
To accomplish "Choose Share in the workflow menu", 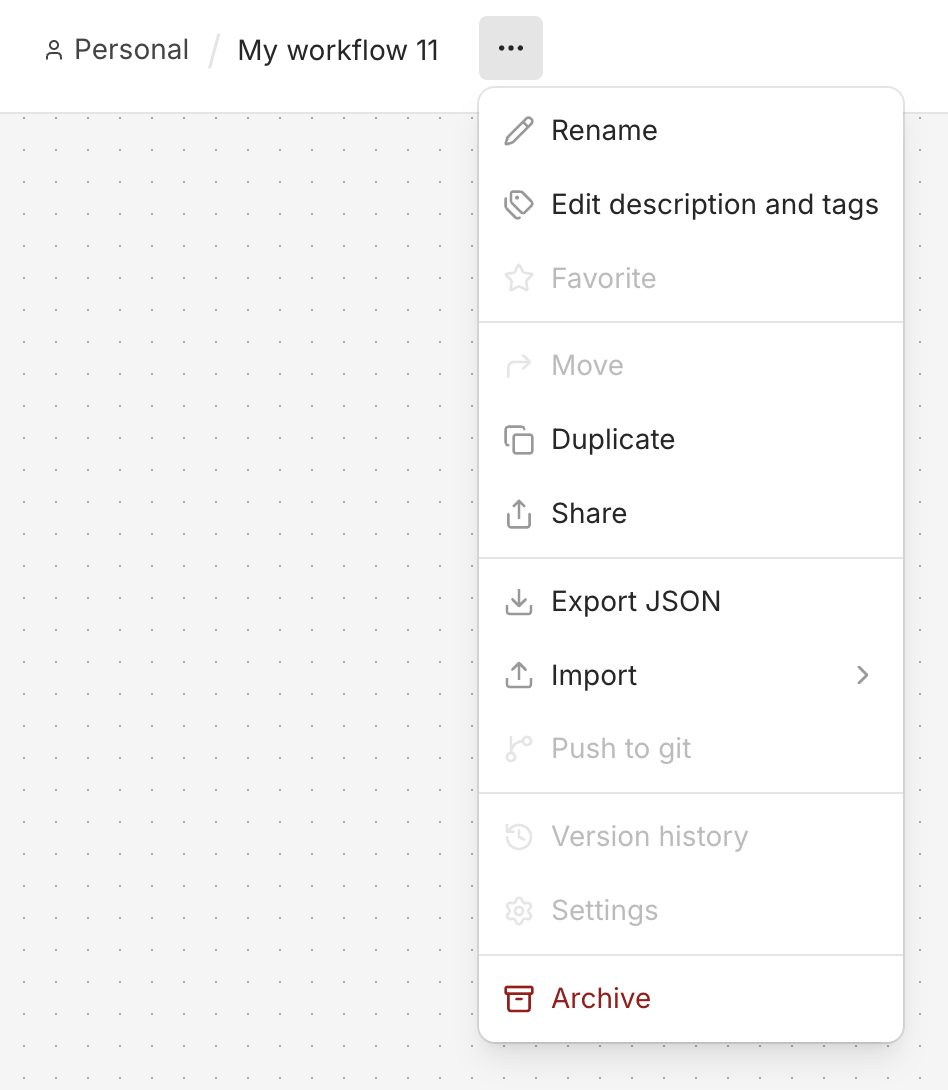I will click(691, 513).
